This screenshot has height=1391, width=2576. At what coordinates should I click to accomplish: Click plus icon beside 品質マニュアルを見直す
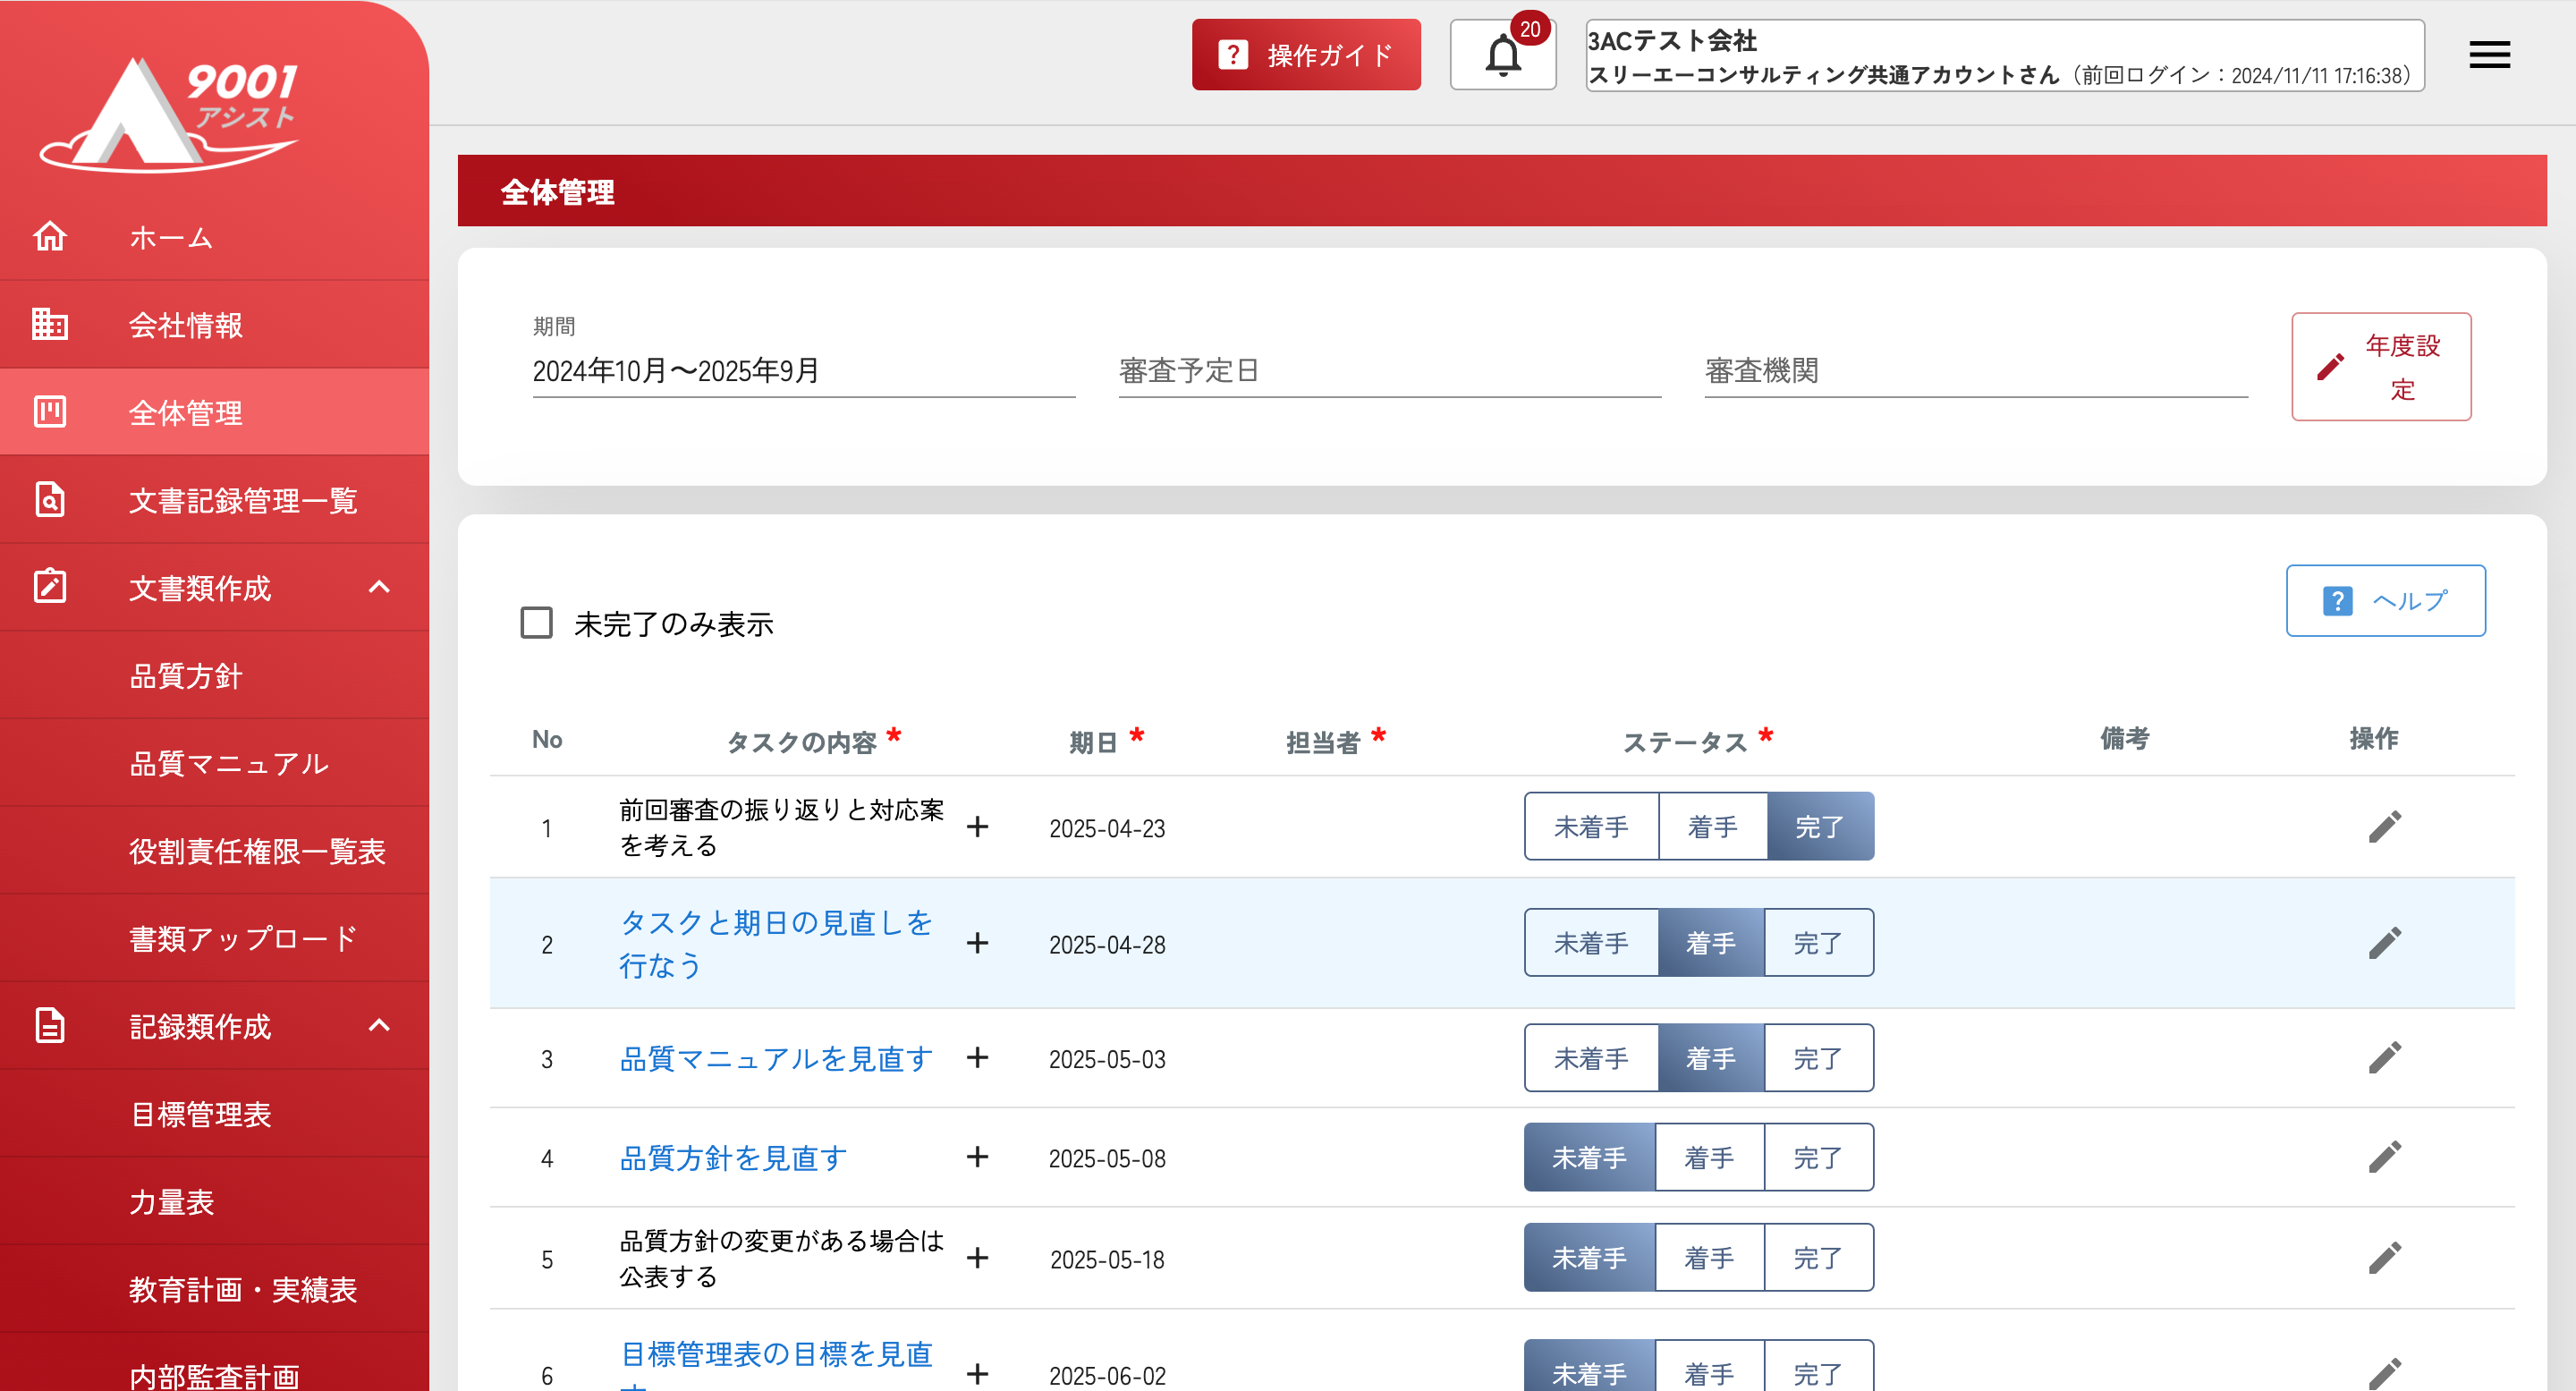(977, 1058)
